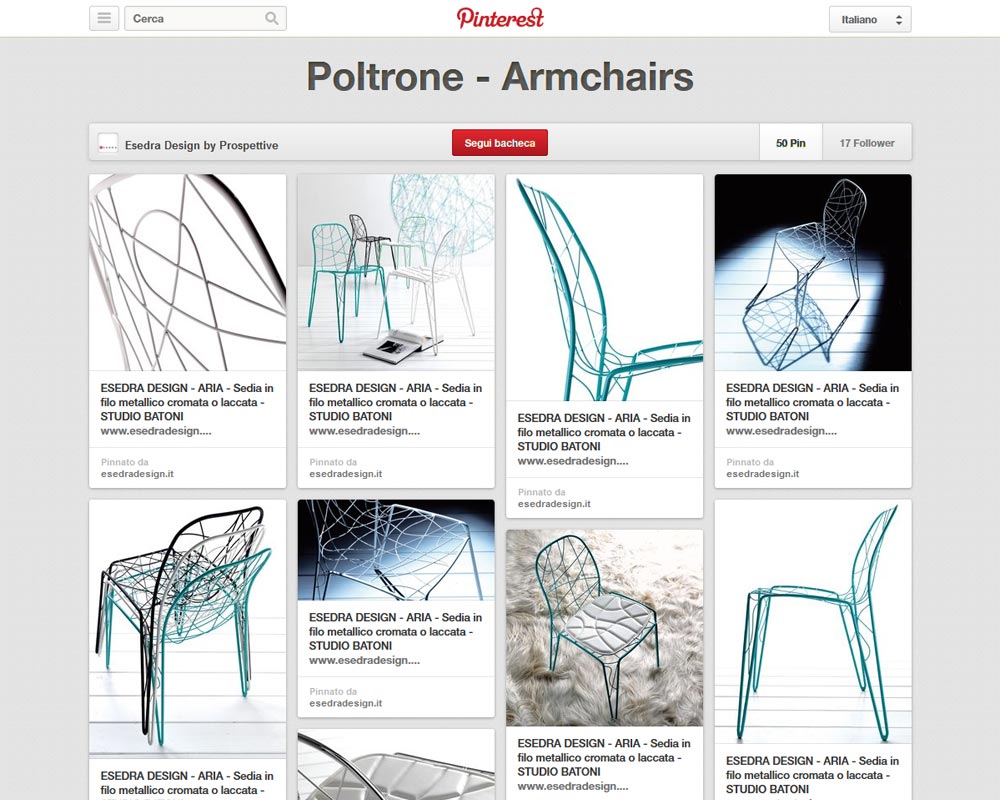Image resolution: width=1000 pixels, height=800 pixels.
Task: Open the hamburger menu icon
Action: coord(104,18)
